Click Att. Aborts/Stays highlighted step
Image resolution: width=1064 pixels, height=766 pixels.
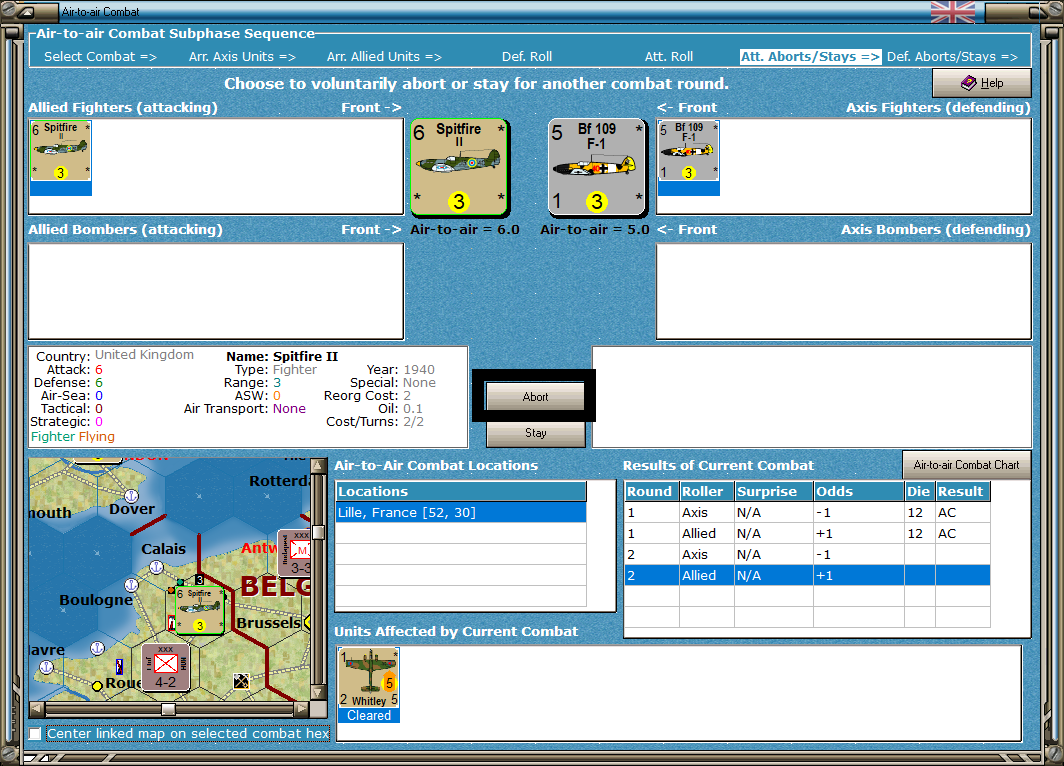(x=810, y=57)
